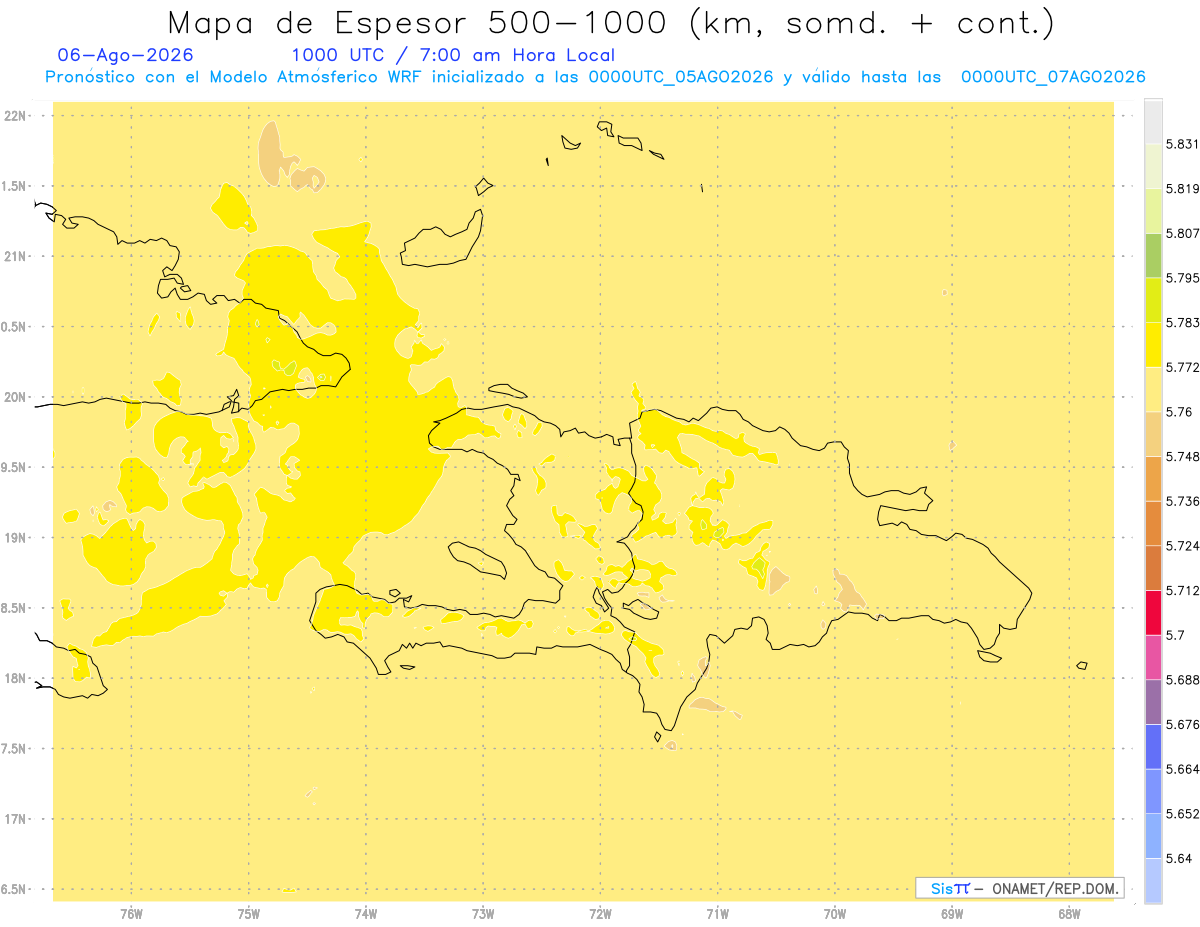This screenshot has width=1200, height=927.
Task: Click the legend value 5.831
Action: (x=1183, y=144)
